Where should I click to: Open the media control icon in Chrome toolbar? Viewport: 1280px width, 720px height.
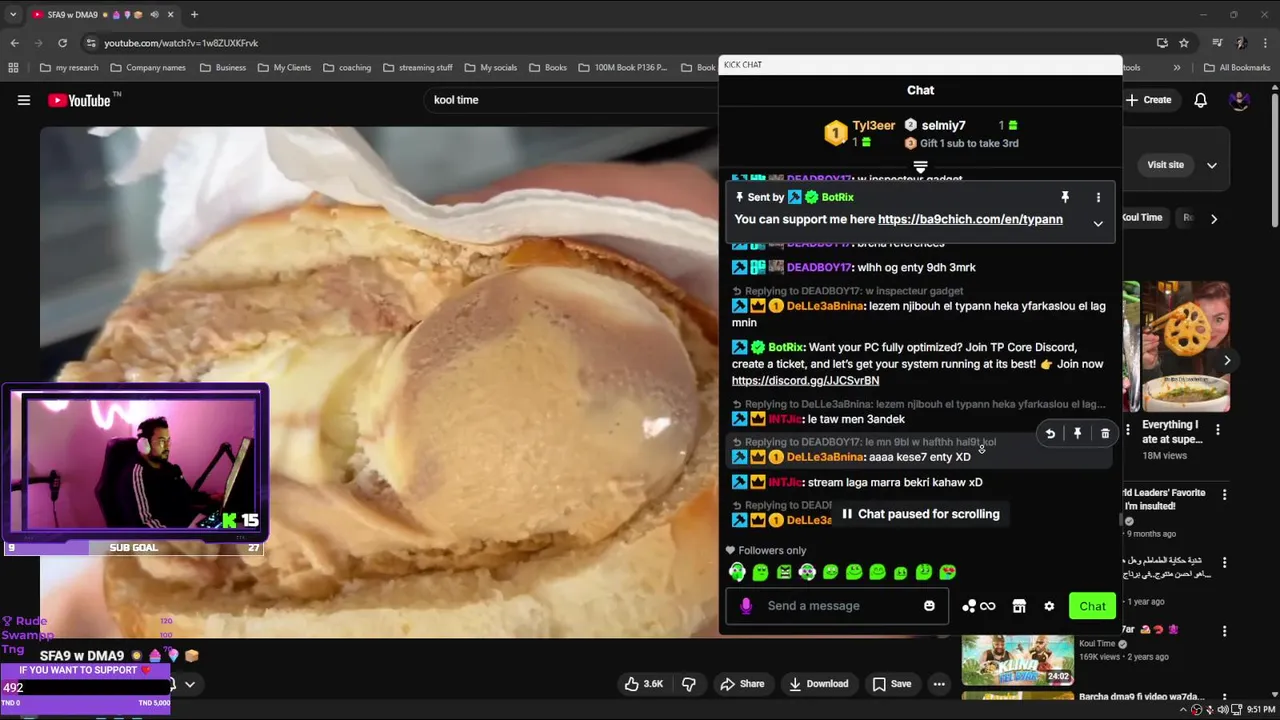point(1217,43)
